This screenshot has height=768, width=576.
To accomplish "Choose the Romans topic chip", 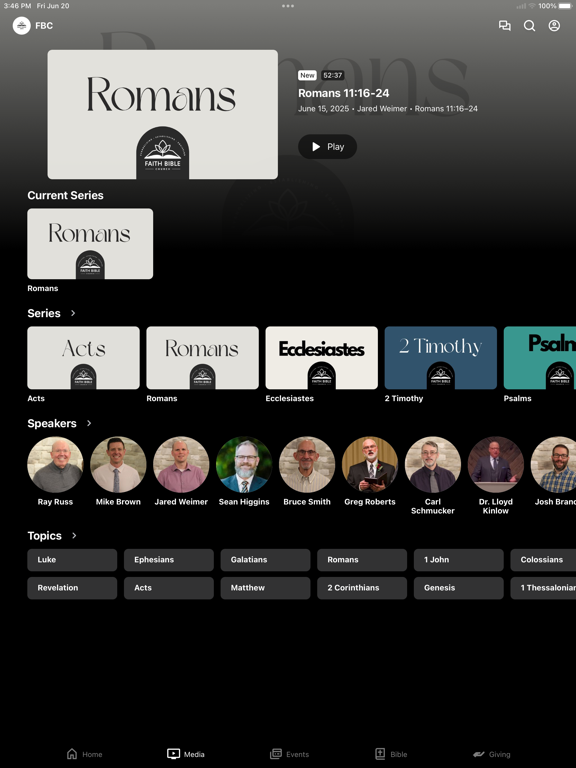I will coord(362,560).
